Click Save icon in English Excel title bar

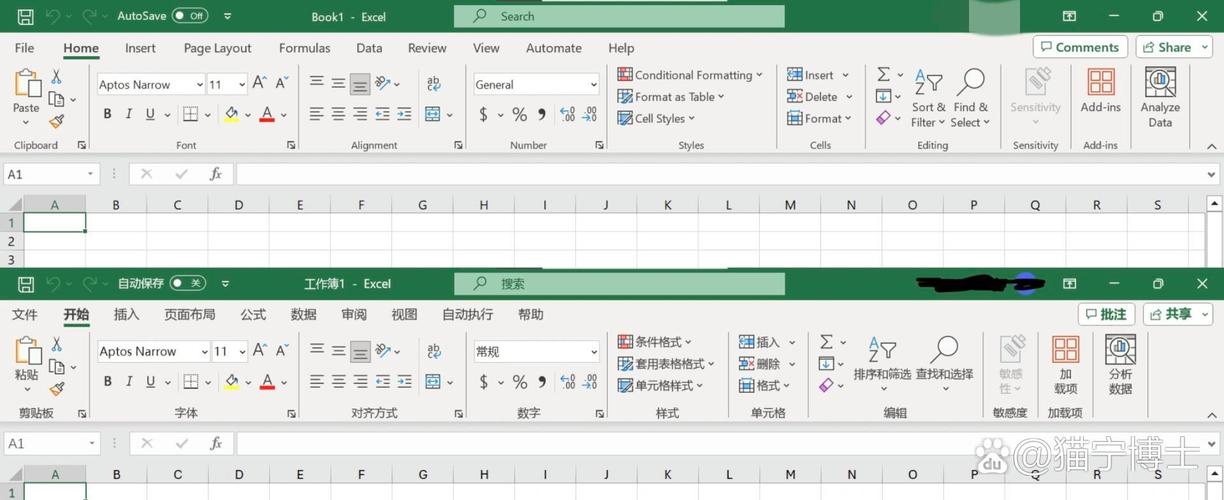tap(25, 16)
